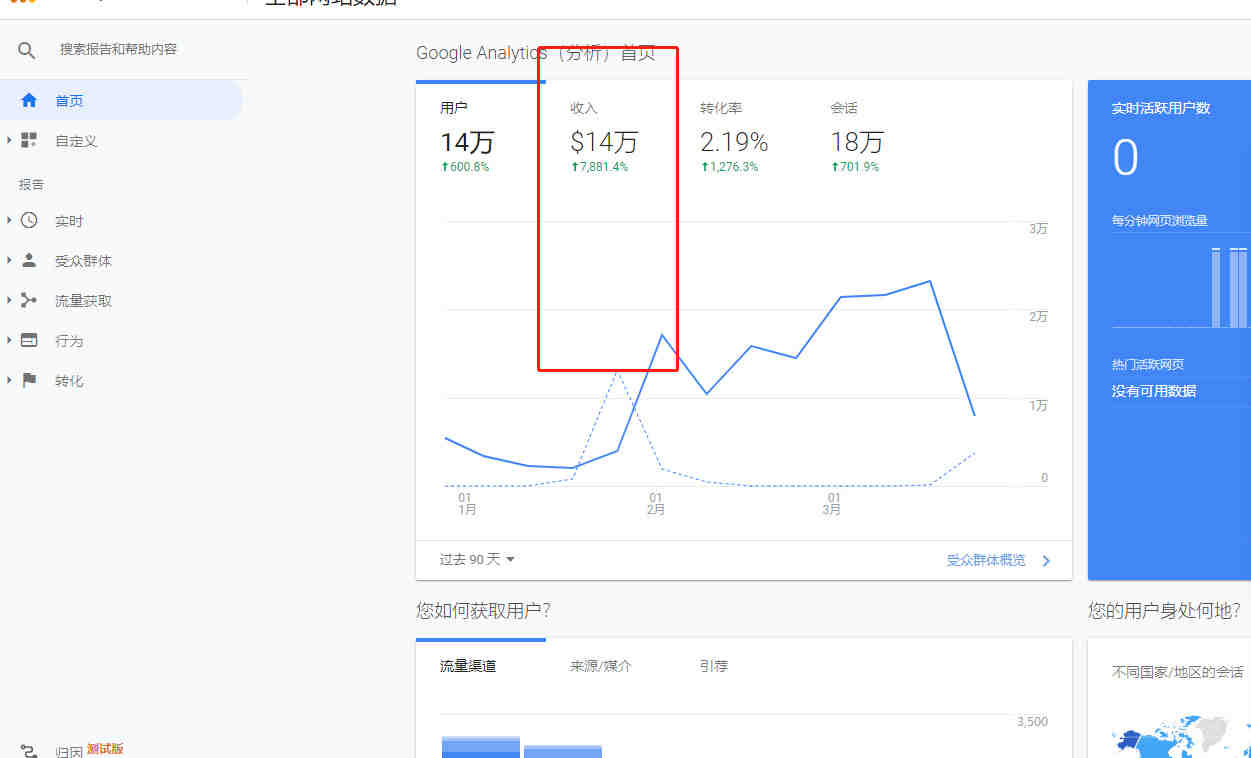Open the 过去 90 天 date range dropdown
The height and width of the screenshot is (758, 1251).
(x=477, y=560)
